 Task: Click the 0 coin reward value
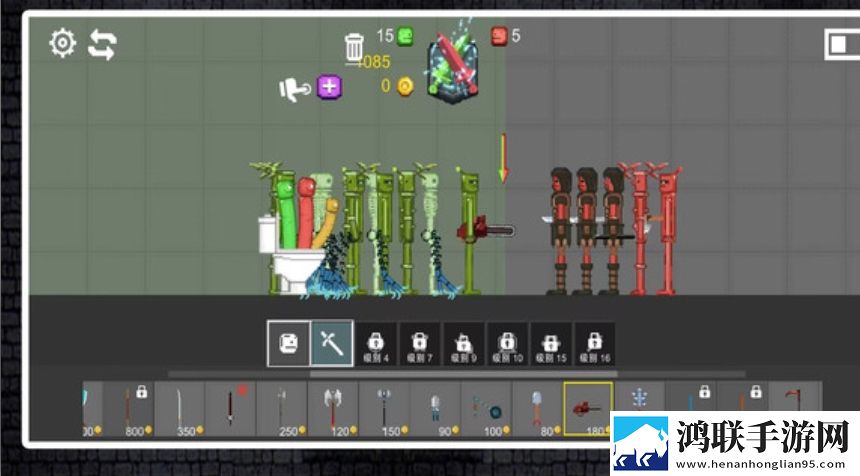(x=386, y=86)
